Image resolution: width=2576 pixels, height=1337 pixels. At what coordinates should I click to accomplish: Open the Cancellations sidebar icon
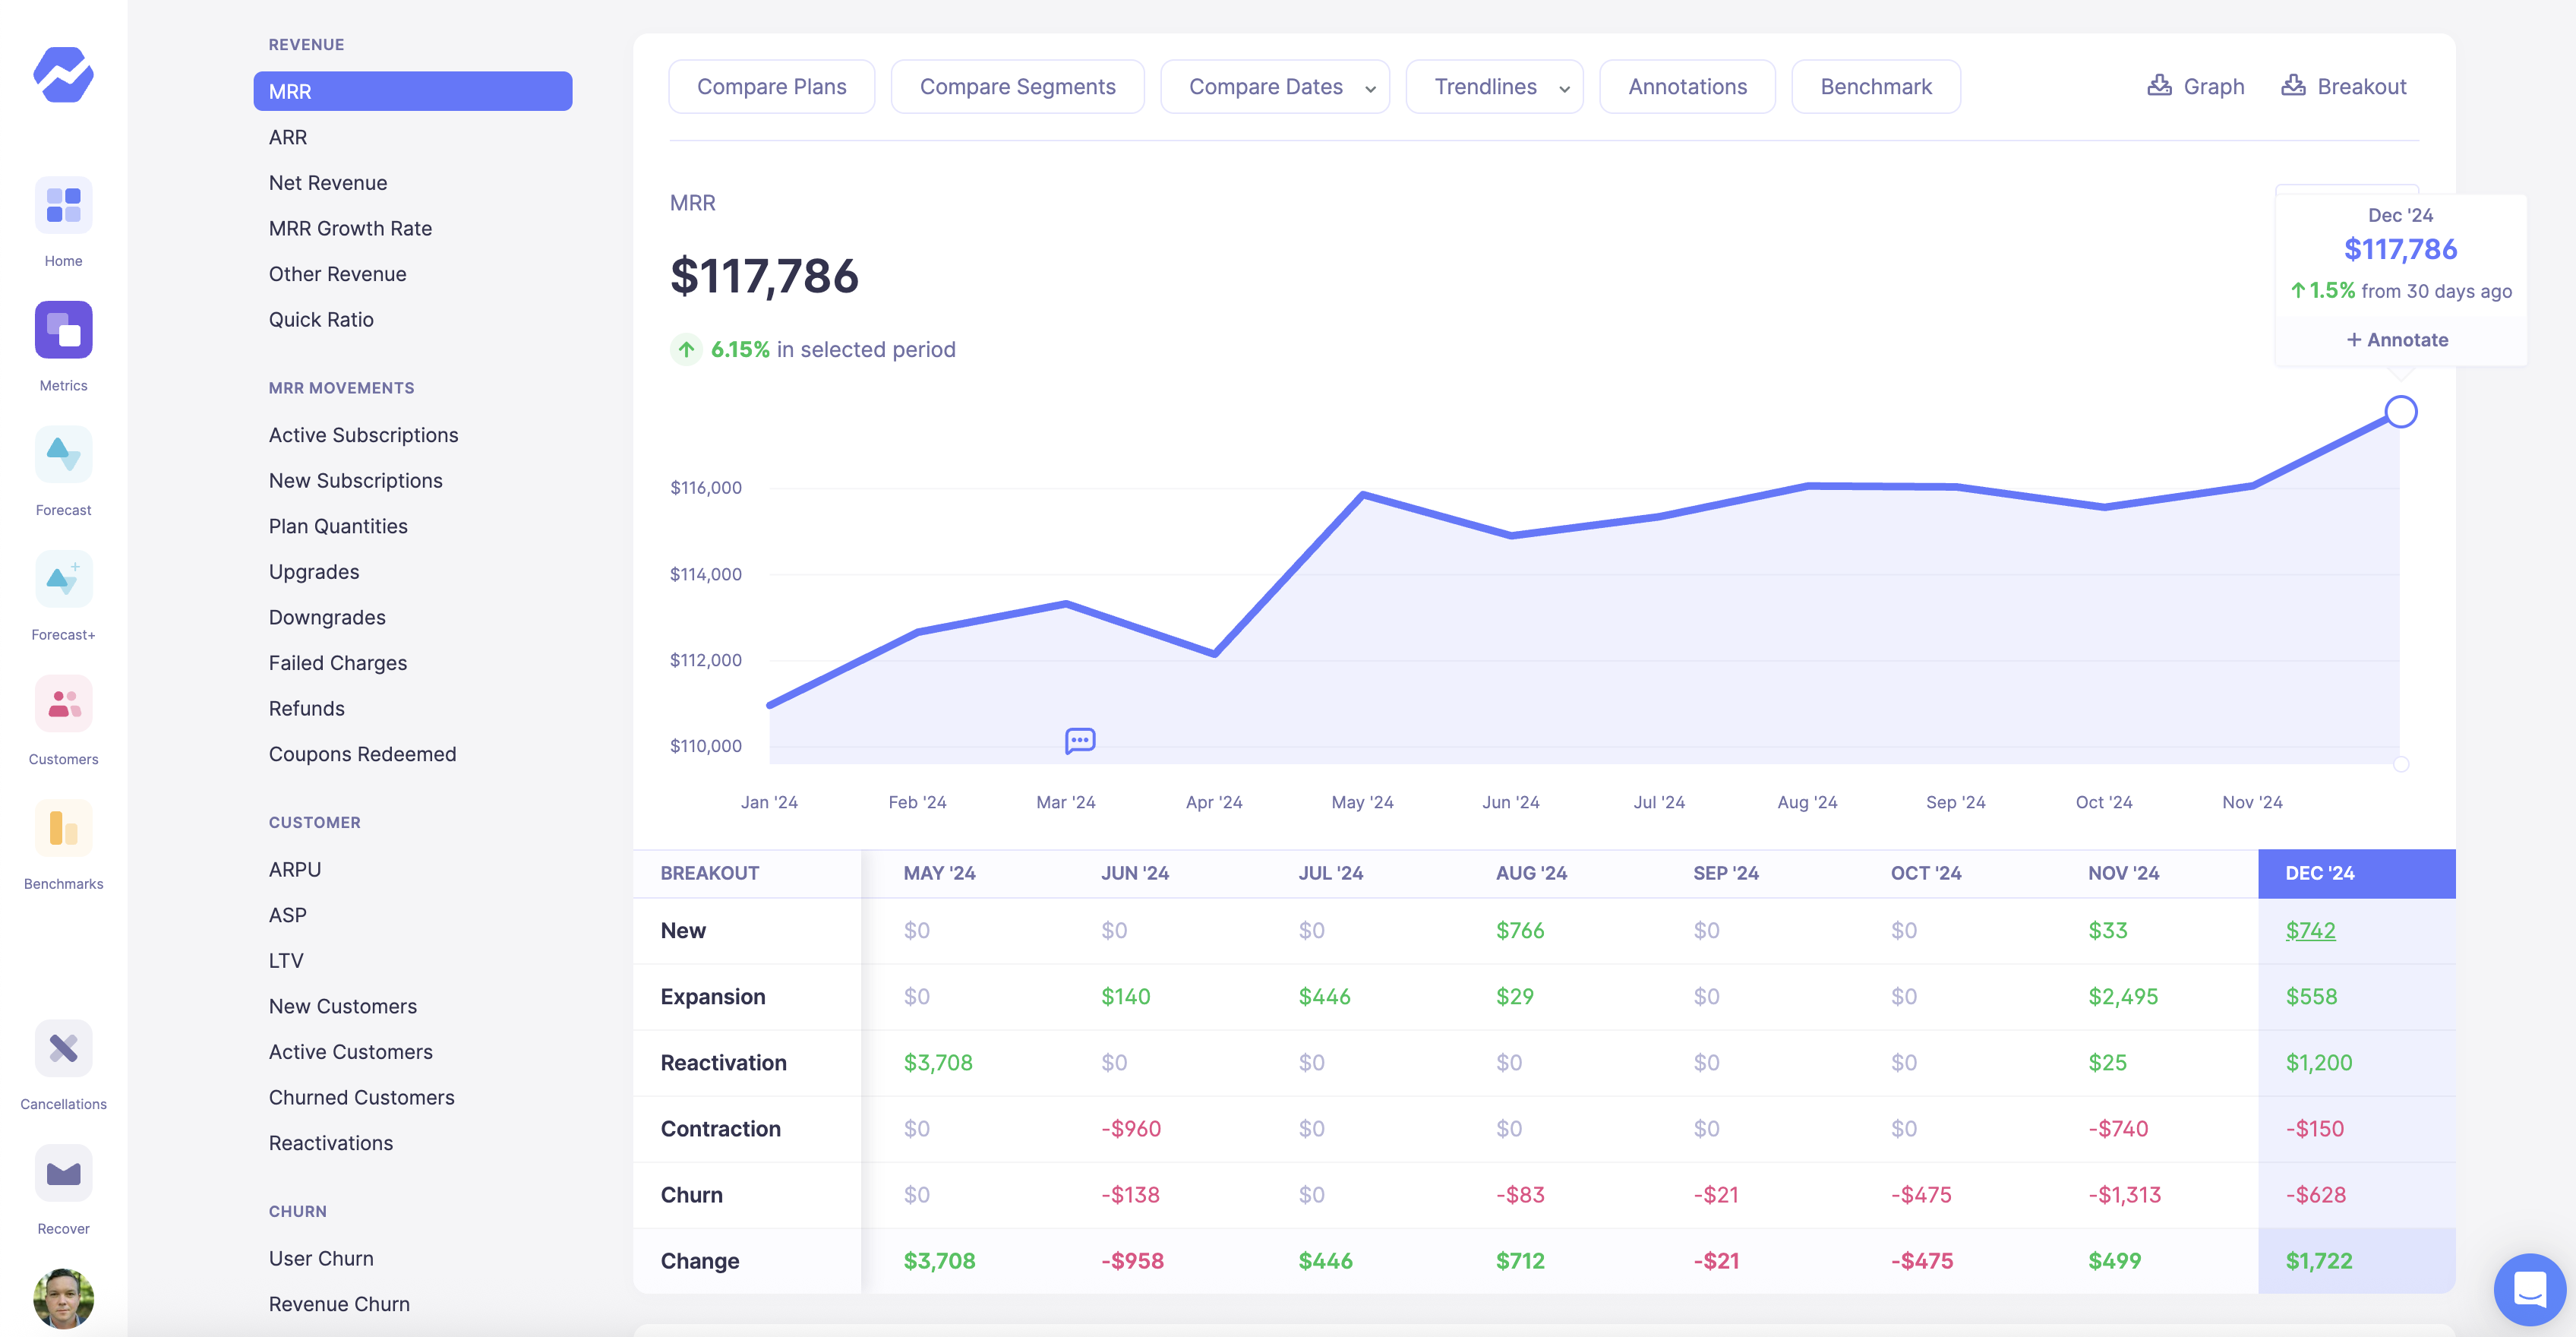(x=63, y=1048)
